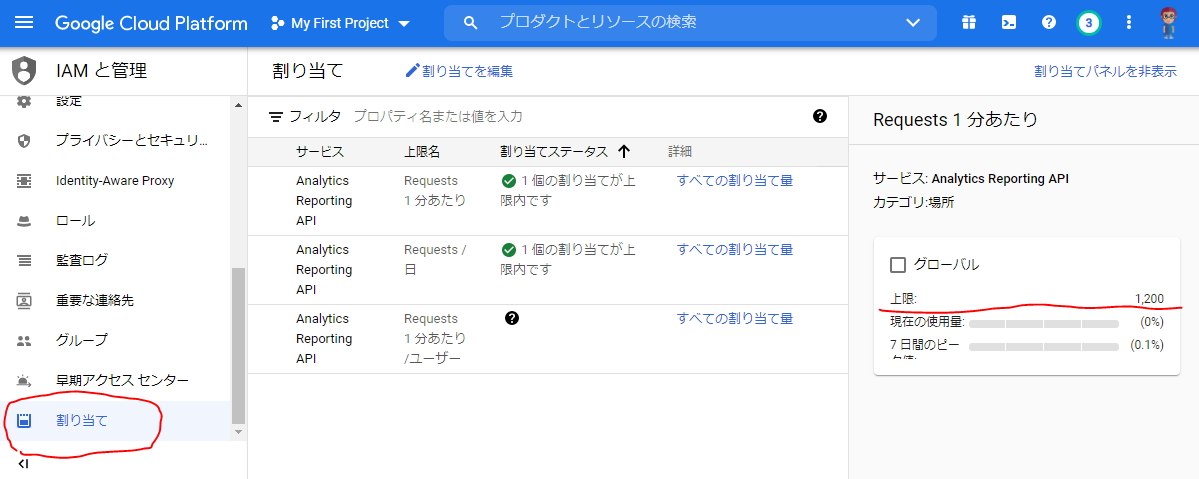The height and width of the screenshot is (479, 1199).
Task: Focus the products and resources search field
Action: [690, 23]
